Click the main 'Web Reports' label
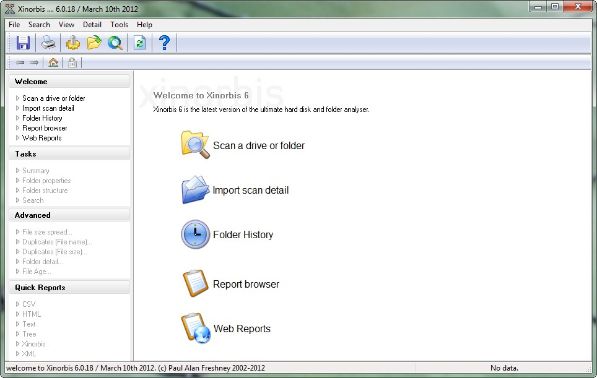 (x=242, y=329)
